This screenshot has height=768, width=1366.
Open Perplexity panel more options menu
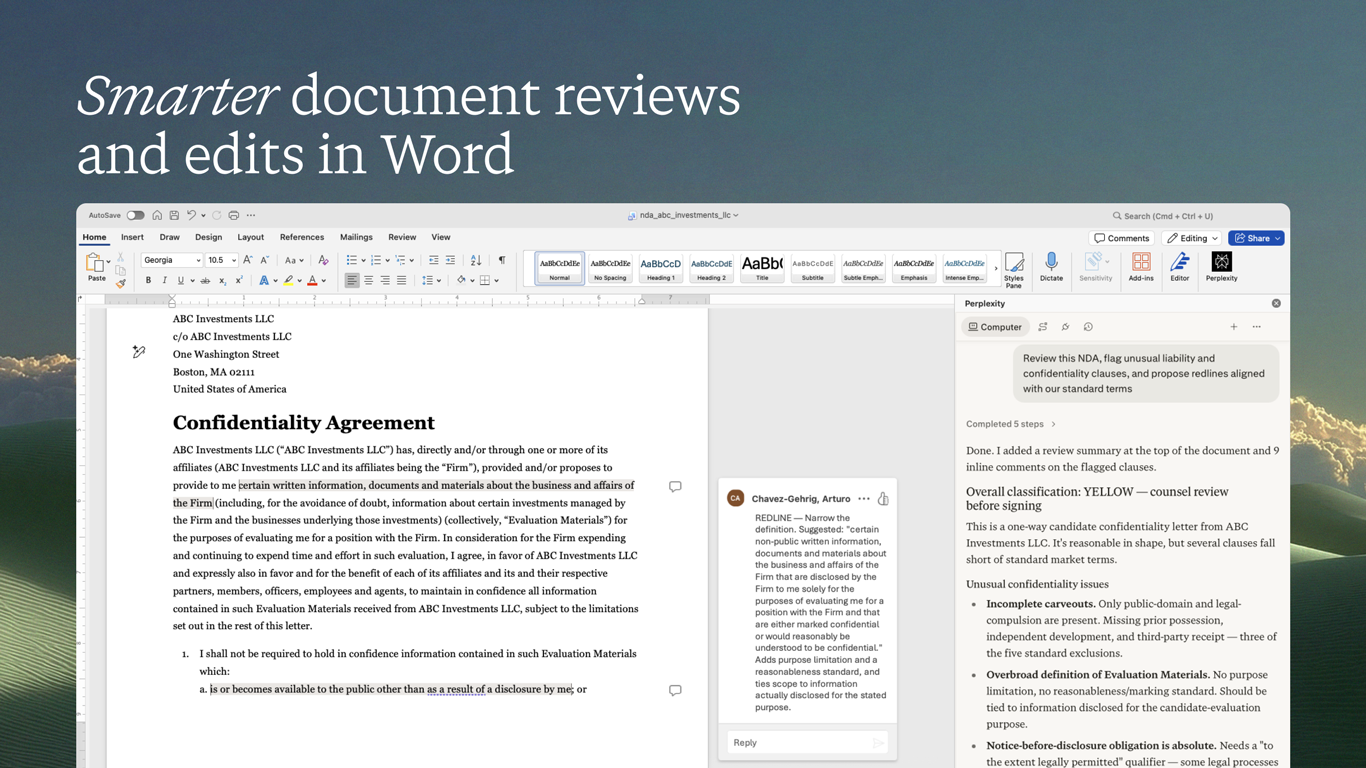pyautogui.click(x=1257, y=327)
